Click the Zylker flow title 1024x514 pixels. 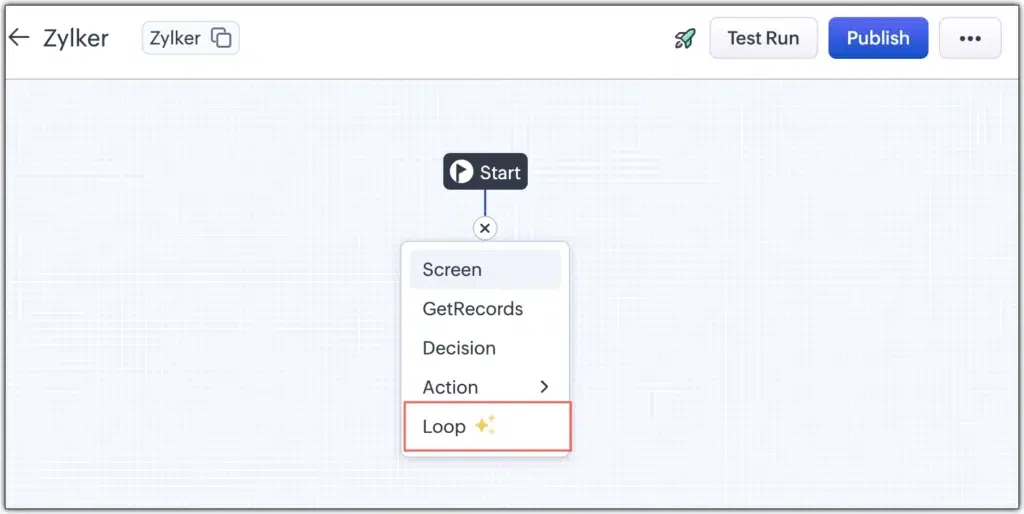76,38
